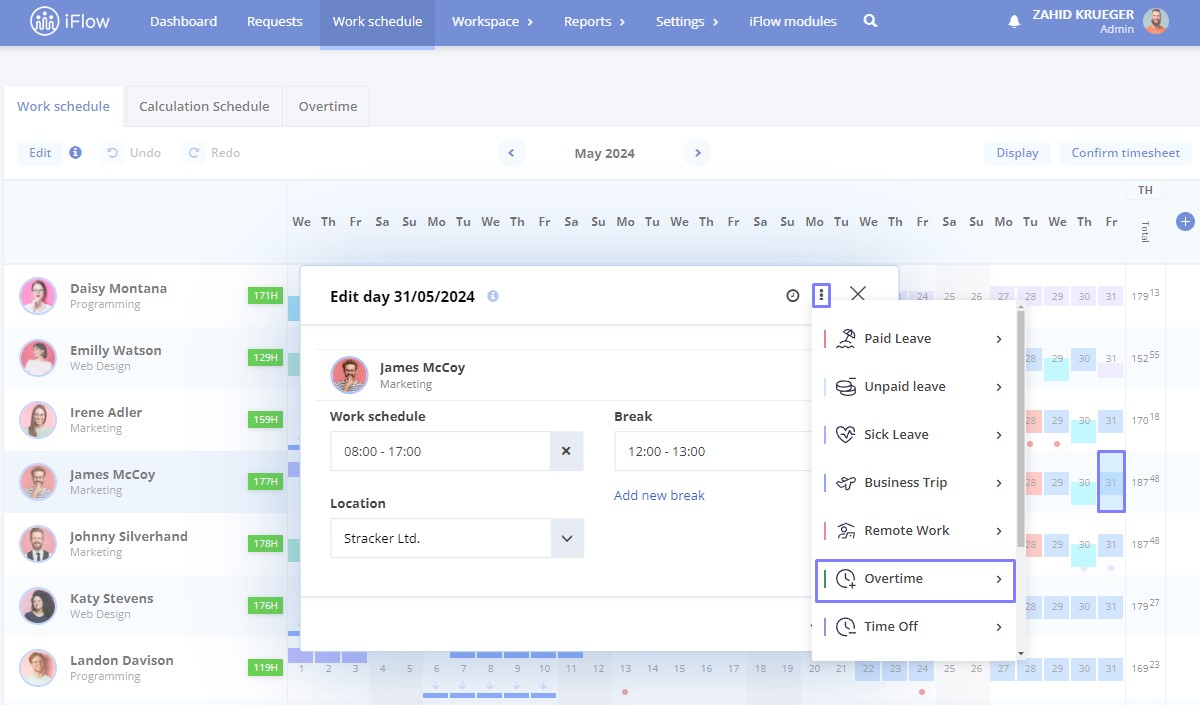Expand the Overtime submenu

point(915,580)
